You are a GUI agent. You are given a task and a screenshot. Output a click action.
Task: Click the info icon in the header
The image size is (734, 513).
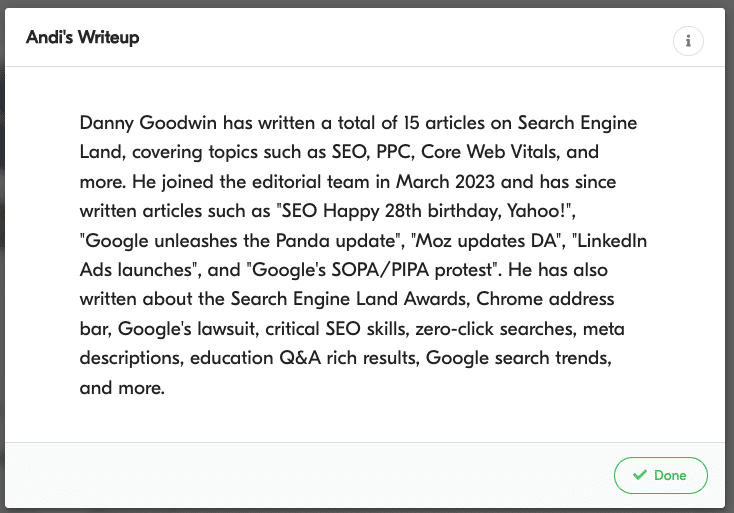(x=688, y=41)
